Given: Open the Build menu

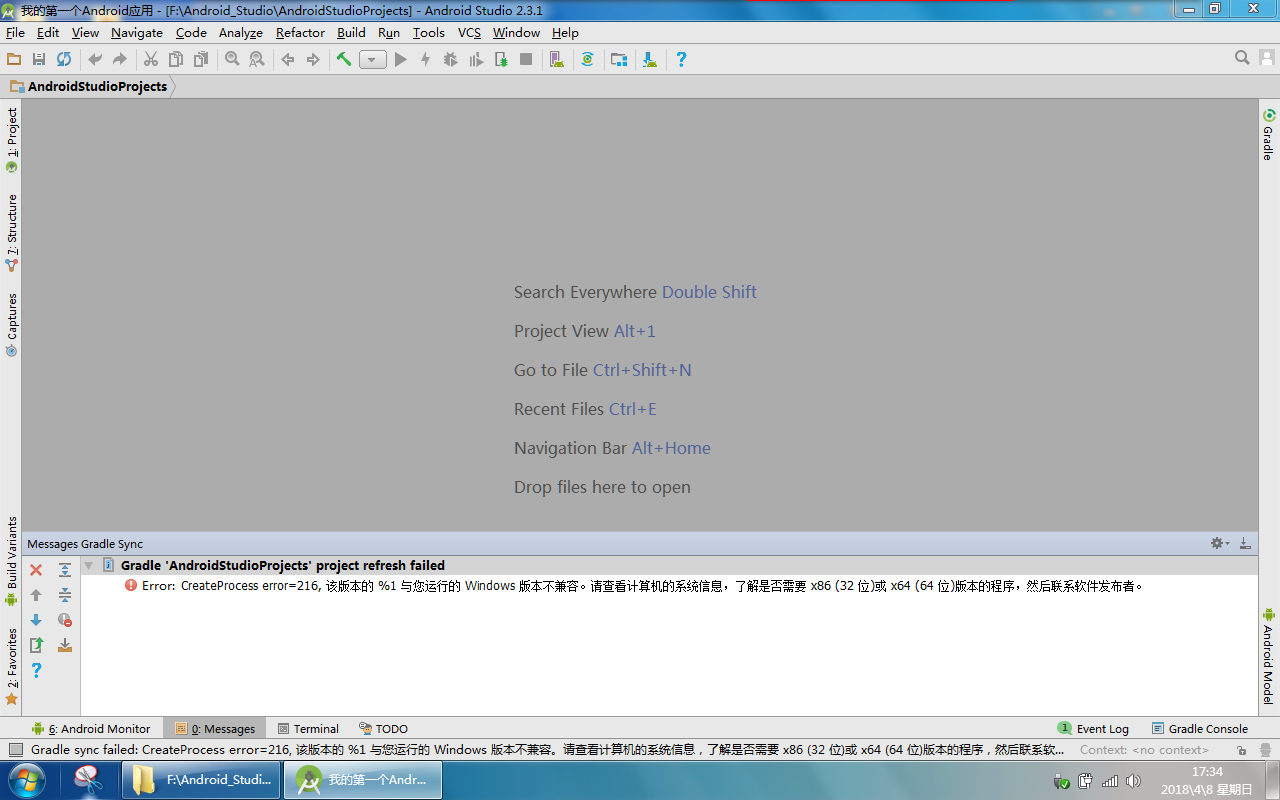Looking at the screenshot, I should (351, 32).
